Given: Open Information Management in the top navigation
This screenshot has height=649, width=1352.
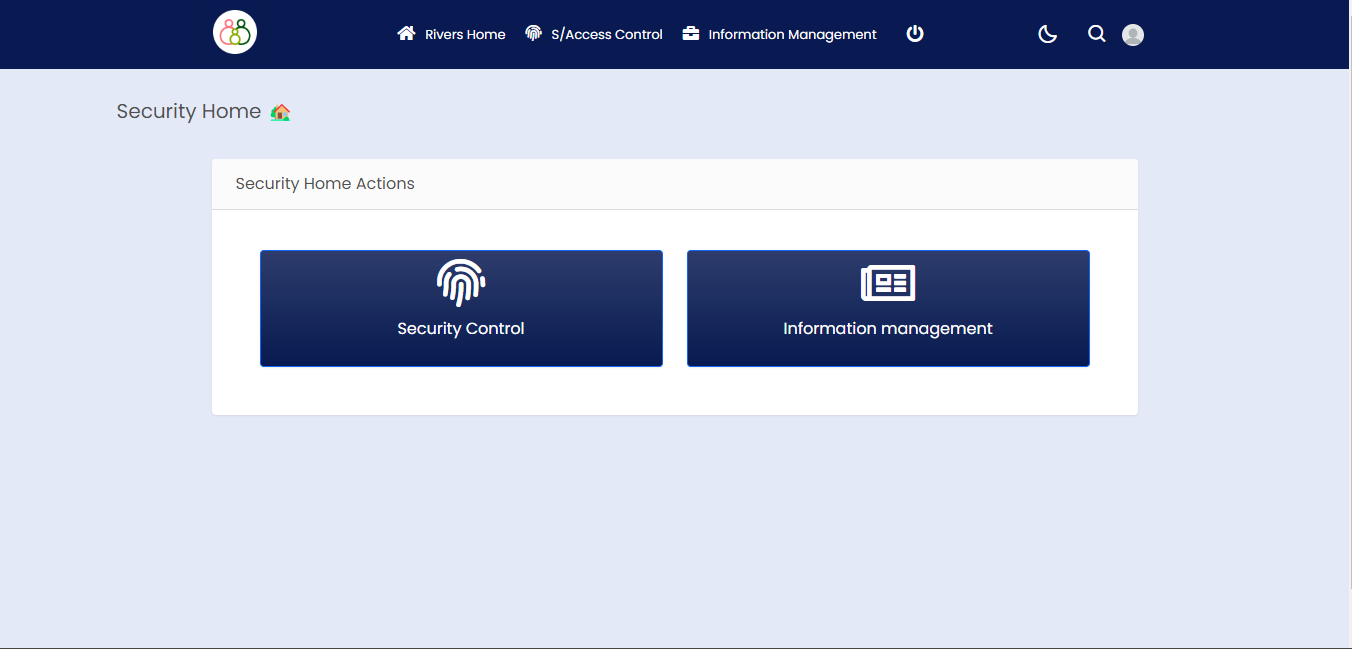Looking at the screenshot, I should pos(792,34).
